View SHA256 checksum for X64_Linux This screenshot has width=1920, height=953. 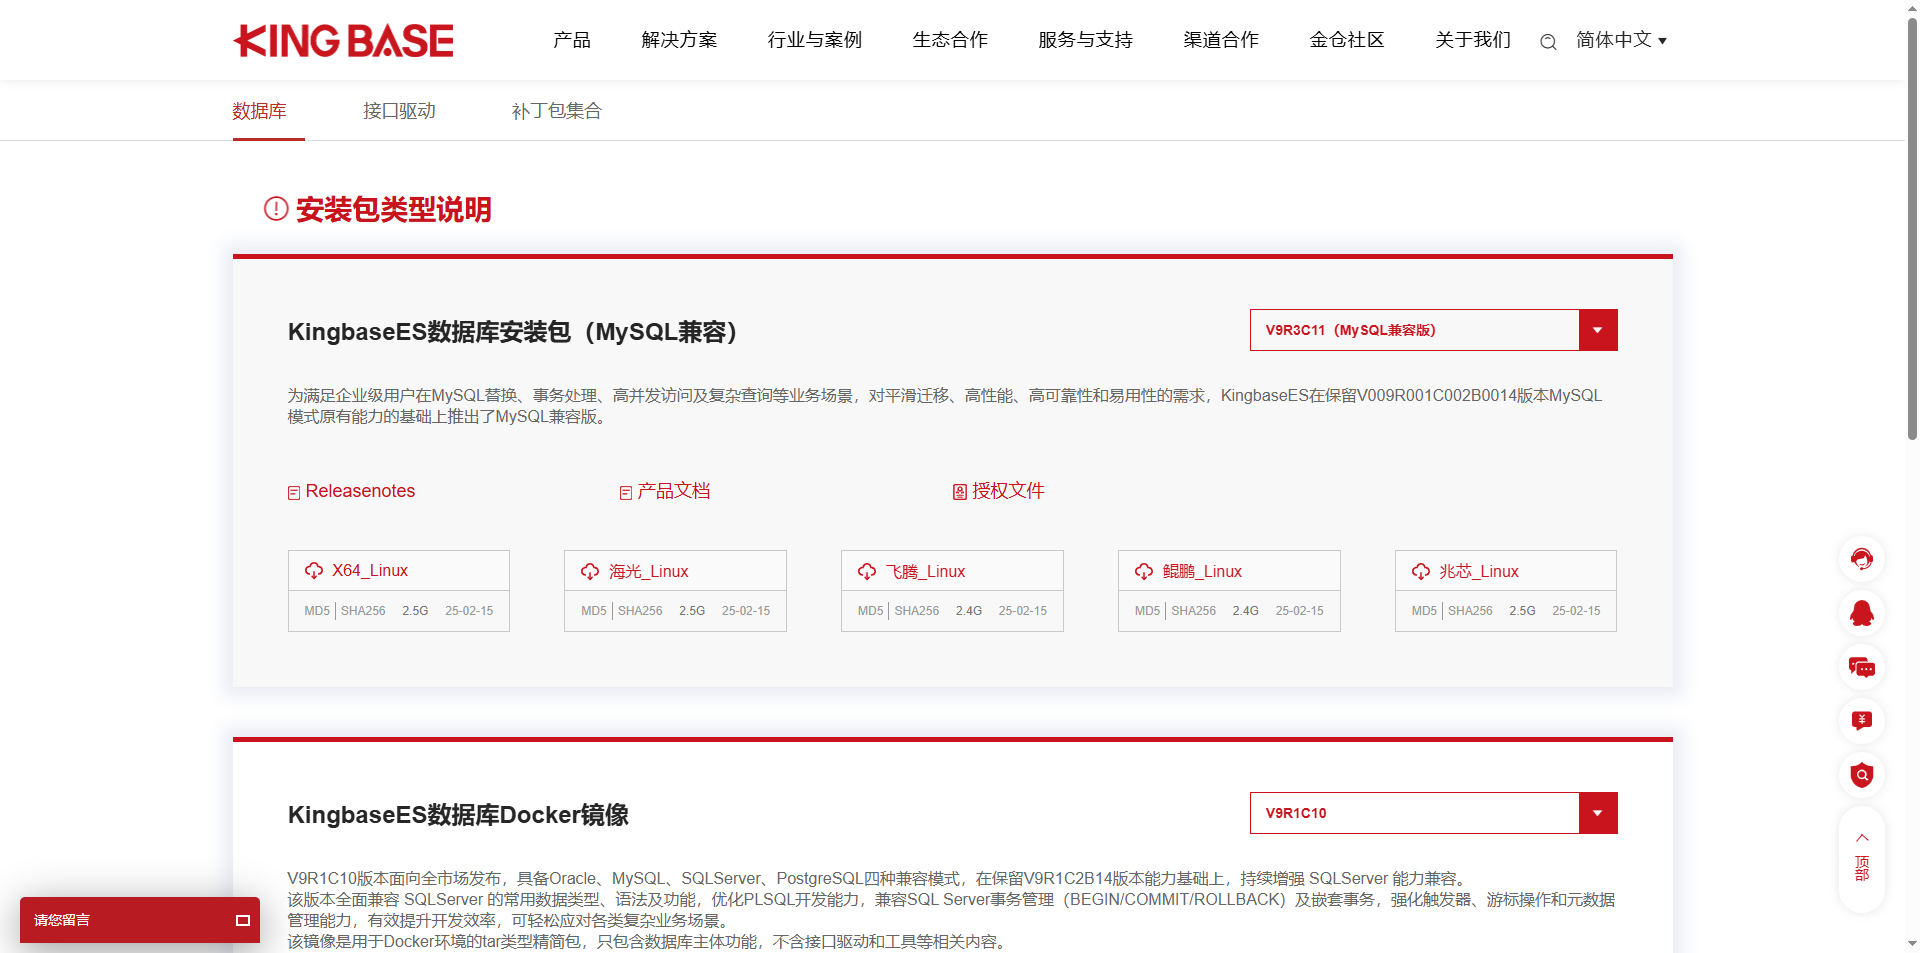(363, 611)
